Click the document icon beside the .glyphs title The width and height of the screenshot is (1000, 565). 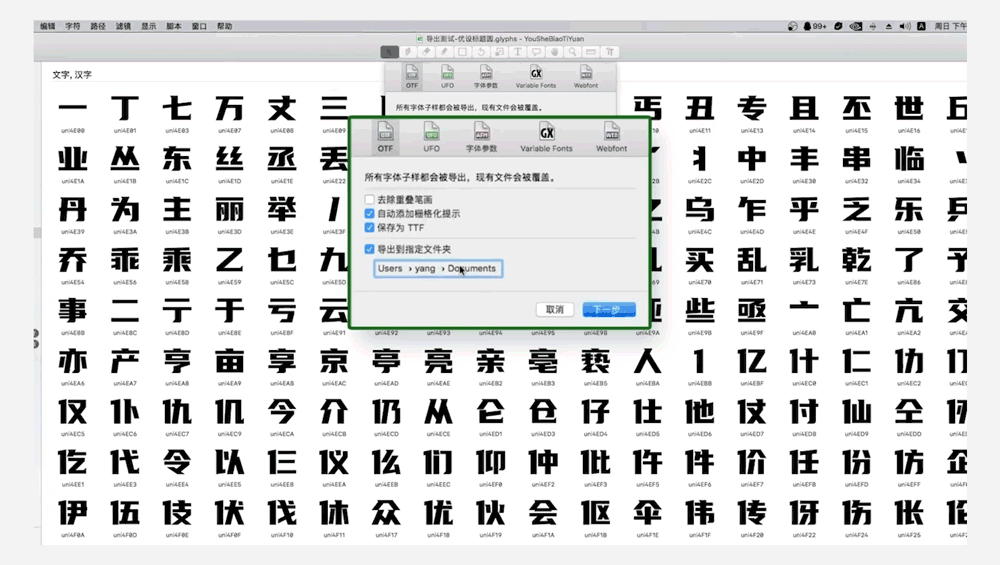420,39
